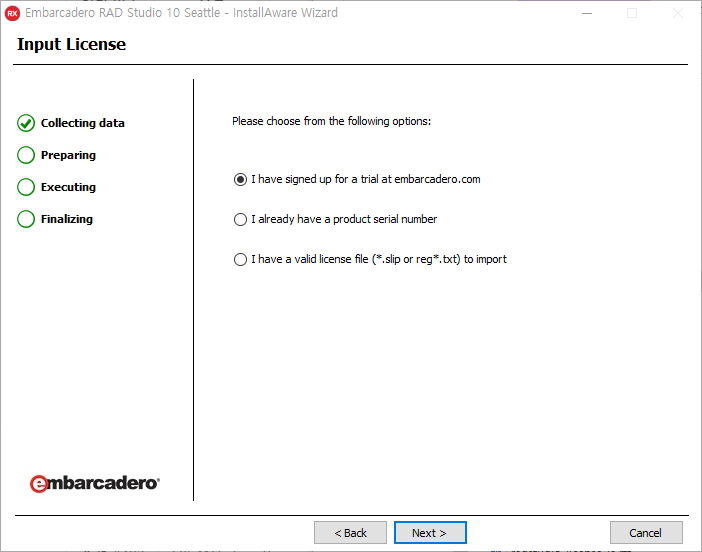Screen dimensions: 702x552
Task: Click the circle icon next to Finalizing
Action: point(26,219)
